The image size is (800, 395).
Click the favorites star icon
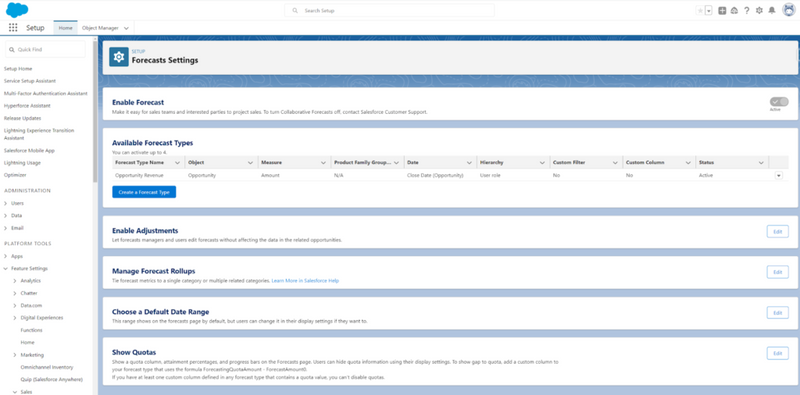tap(700, 11)
